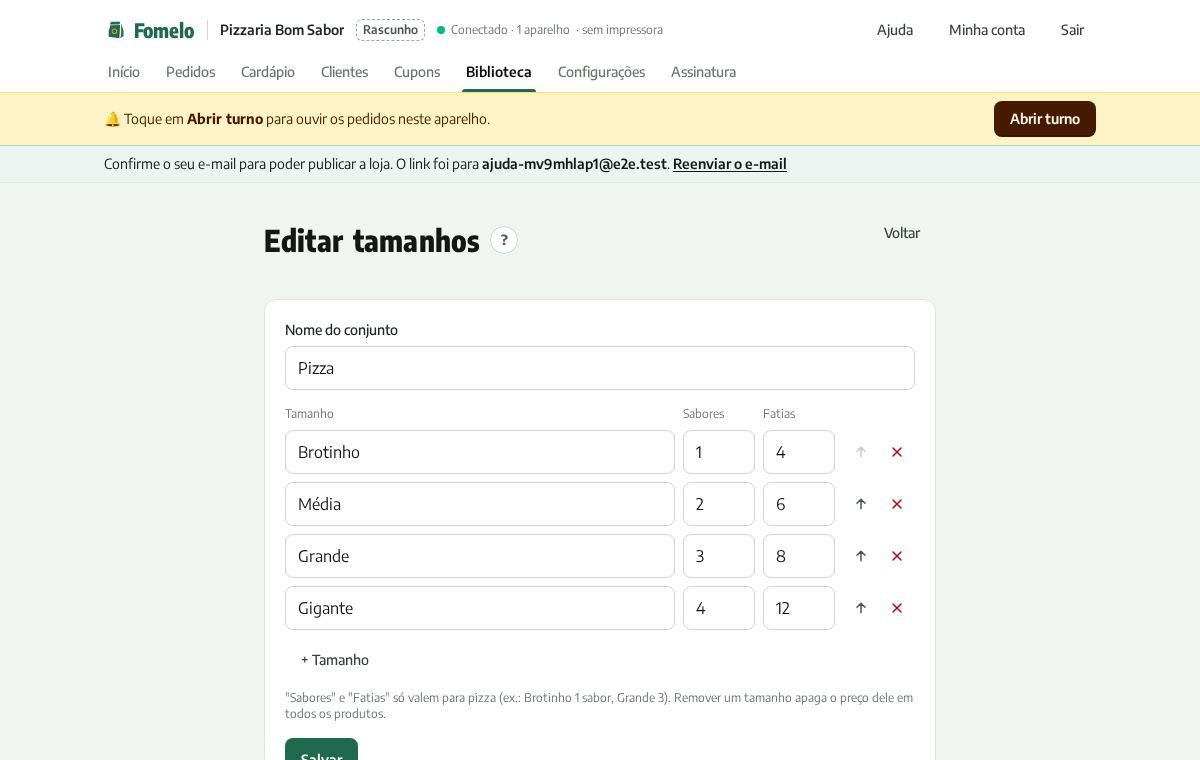This screenshot has width=1200, height=760.
Task: Remove the Gigante size row
Action: click(x=897, y=608)
